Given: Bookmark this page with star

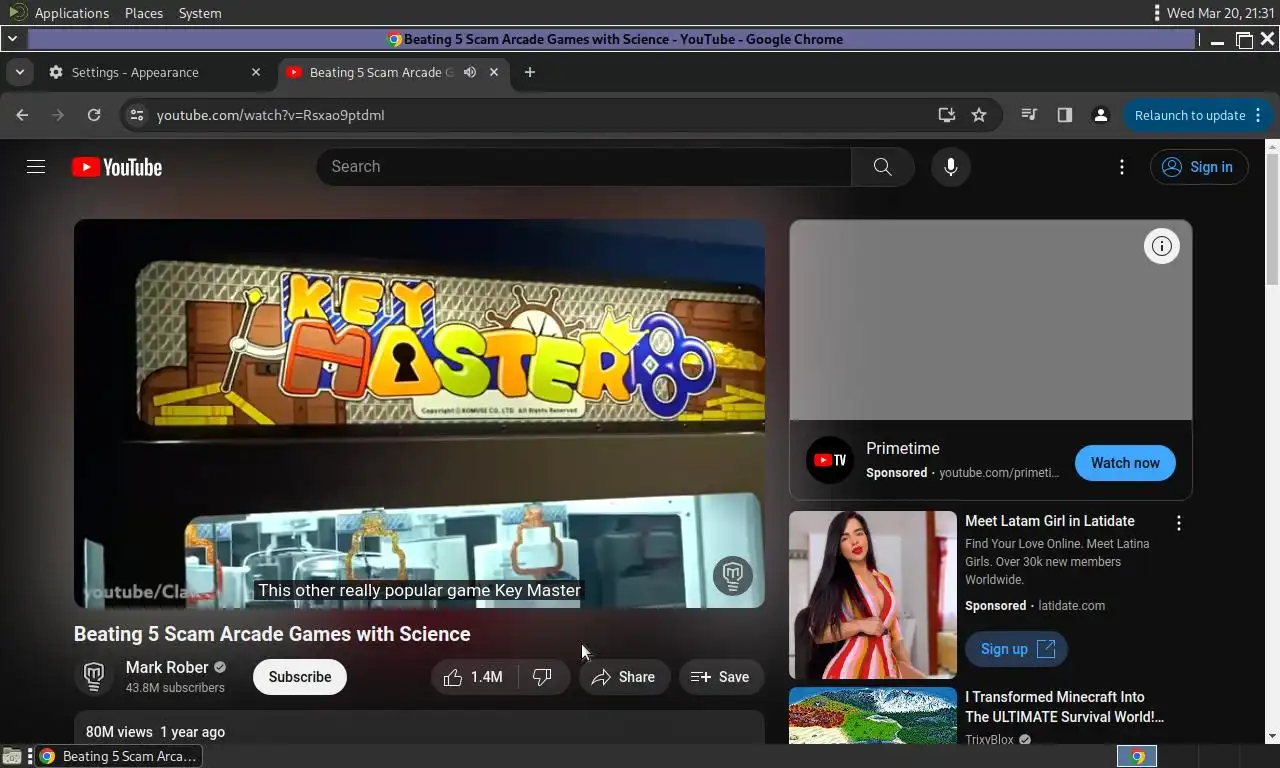Looking at the screenshot, I should pos(979,115).
